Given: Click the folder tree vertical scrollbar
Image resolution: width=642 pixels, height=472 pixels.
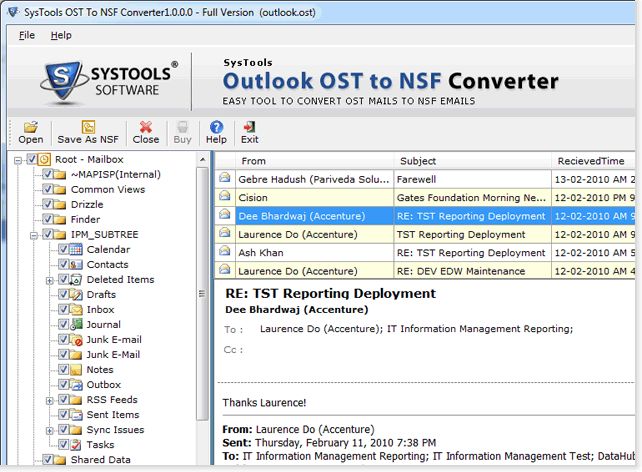Looking at the screenshot, I should (202, 300).
